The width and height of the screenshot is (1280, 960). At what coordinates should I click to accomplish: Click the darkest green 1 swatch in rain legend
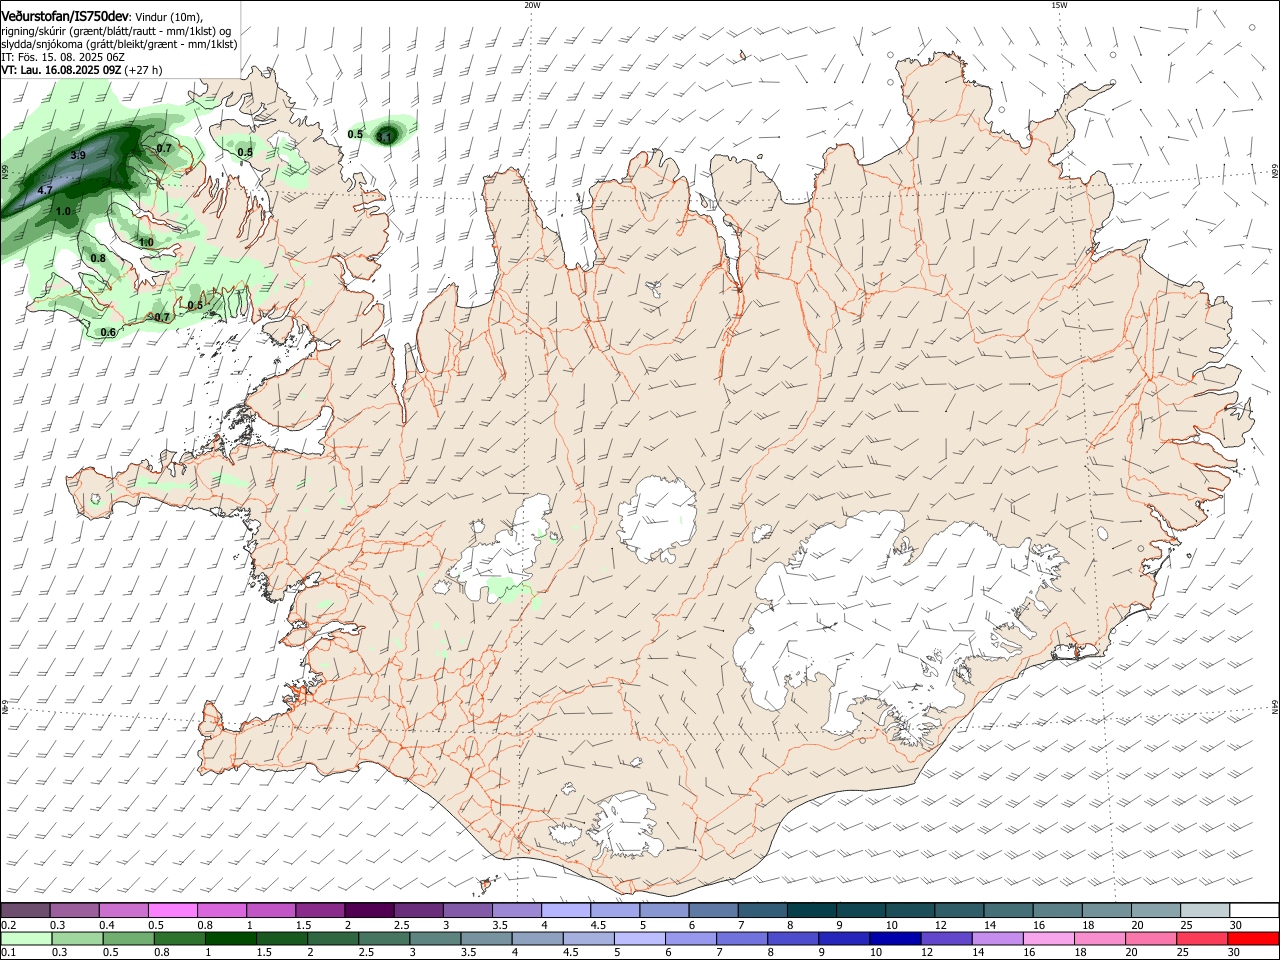tap(230, 939)
